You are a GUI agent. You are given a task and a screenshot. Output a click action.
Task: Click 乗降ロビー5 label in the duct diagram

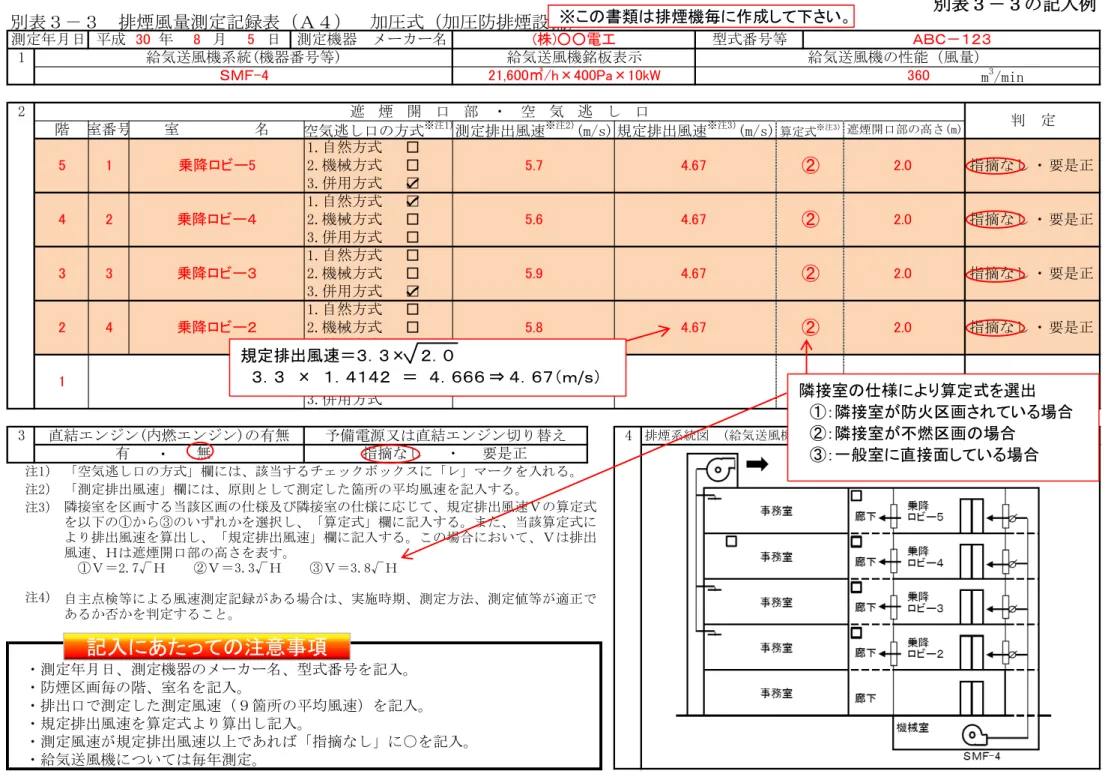point(925,511)
